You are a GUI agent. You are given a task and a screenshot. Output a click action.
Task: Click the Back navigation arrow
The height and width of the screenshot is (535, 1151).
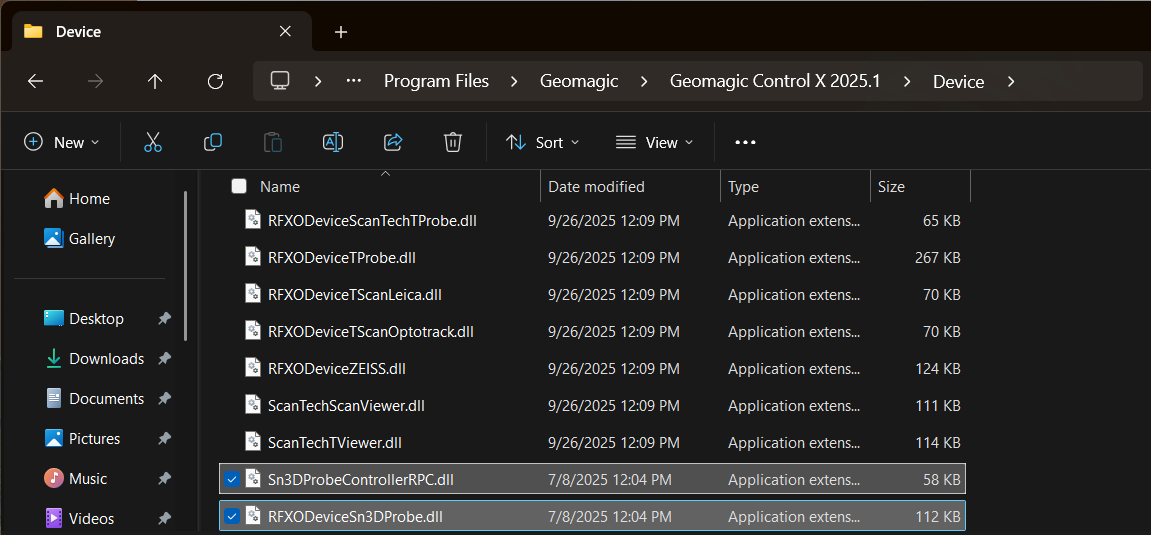[x=35, y=81]
